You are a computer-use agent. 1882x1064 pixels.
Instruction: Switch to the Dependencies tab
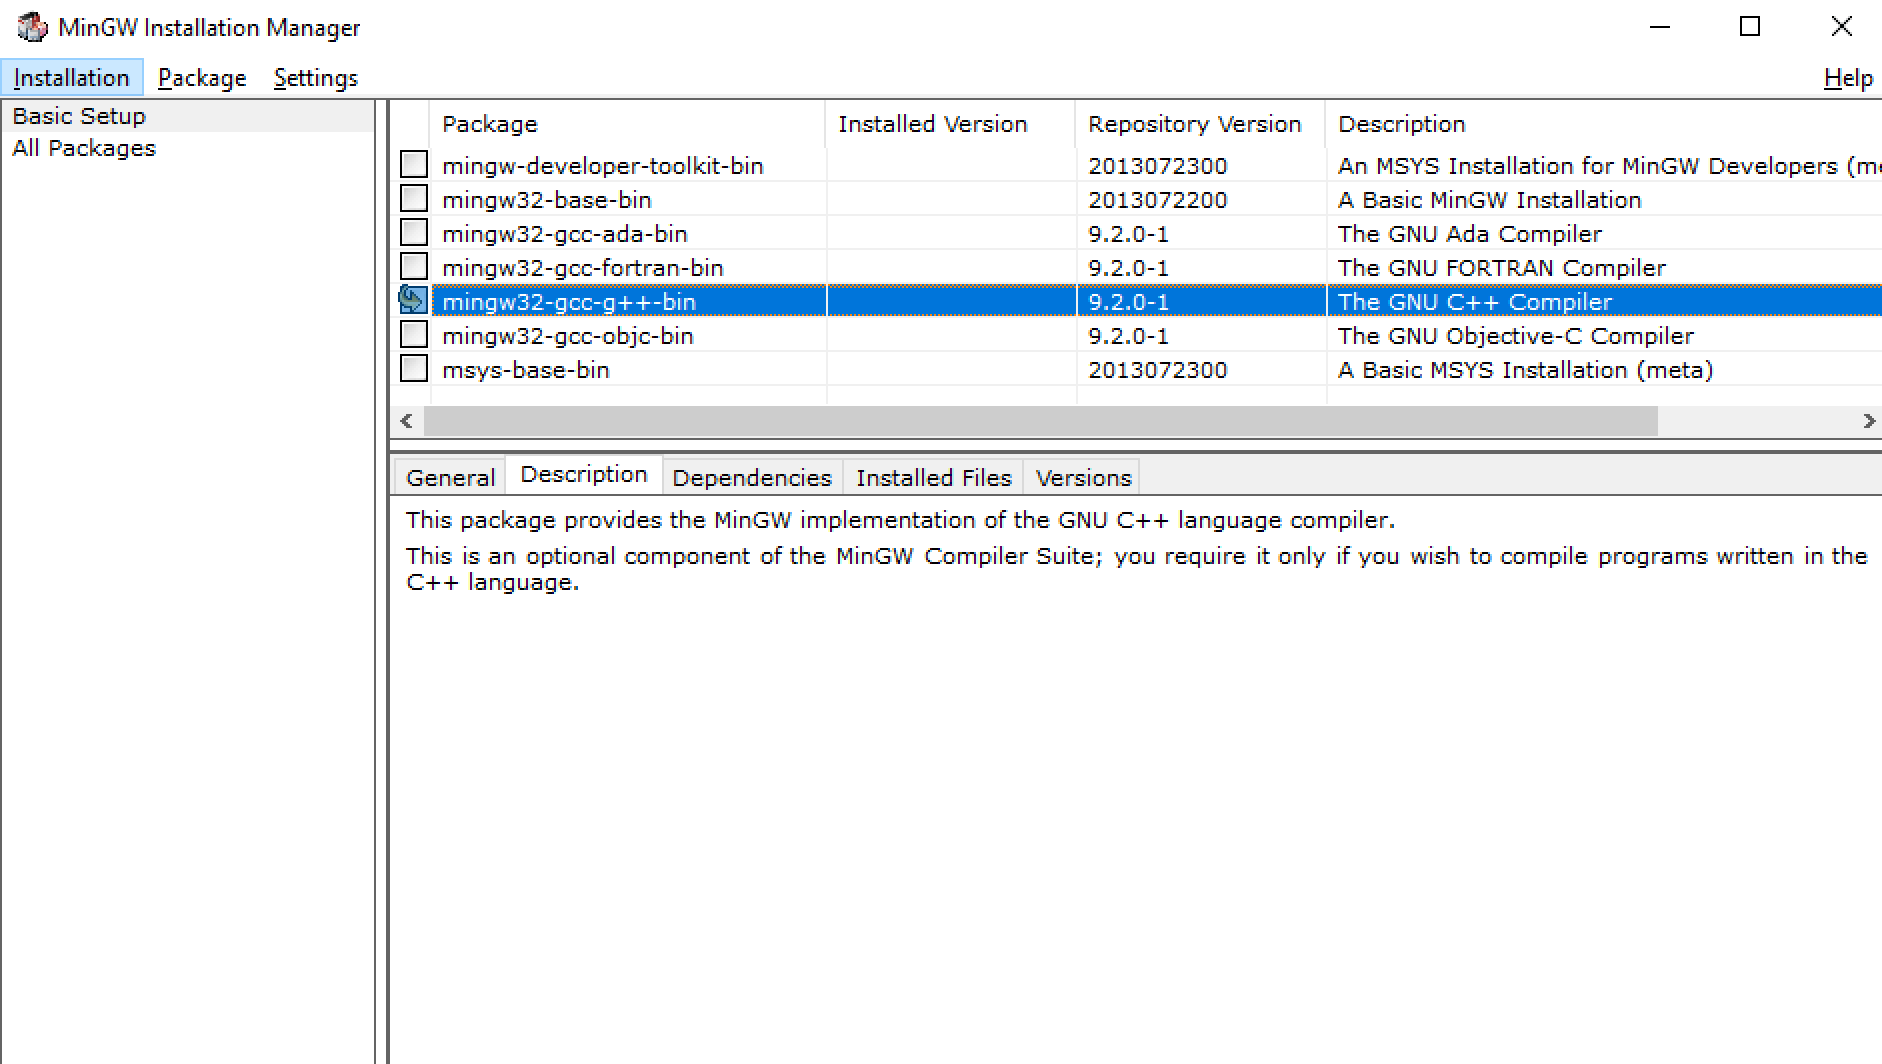752,478
